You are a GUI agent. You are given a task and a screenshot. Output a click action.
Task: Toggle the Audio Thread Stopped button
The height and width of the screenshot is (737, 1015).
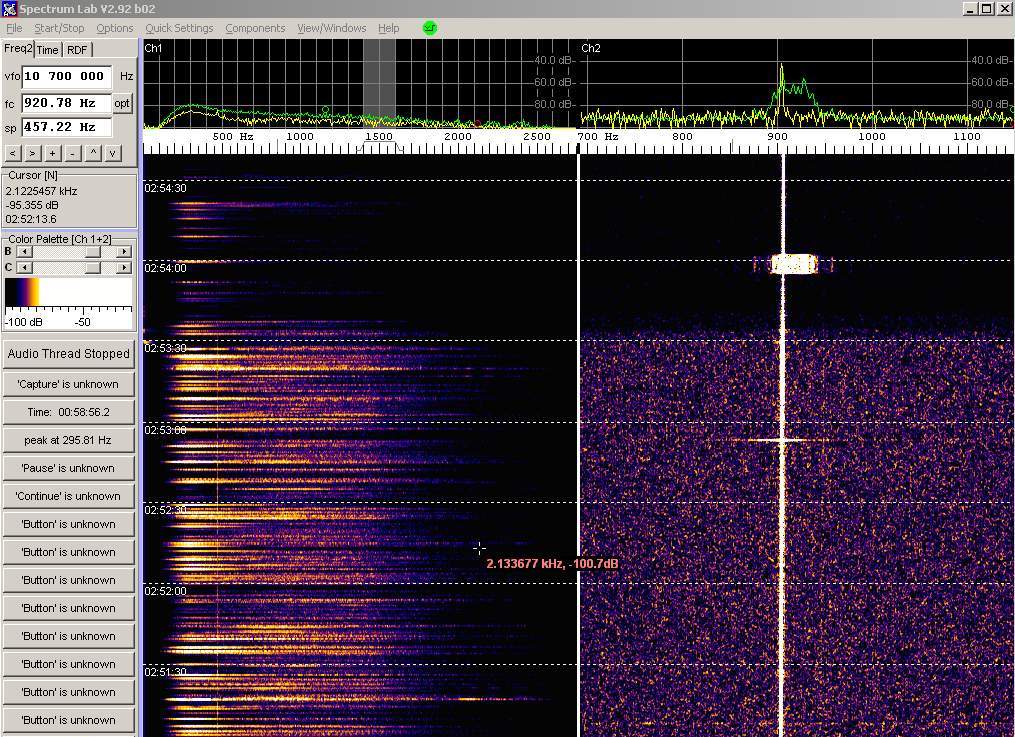(x=69, y=353)
